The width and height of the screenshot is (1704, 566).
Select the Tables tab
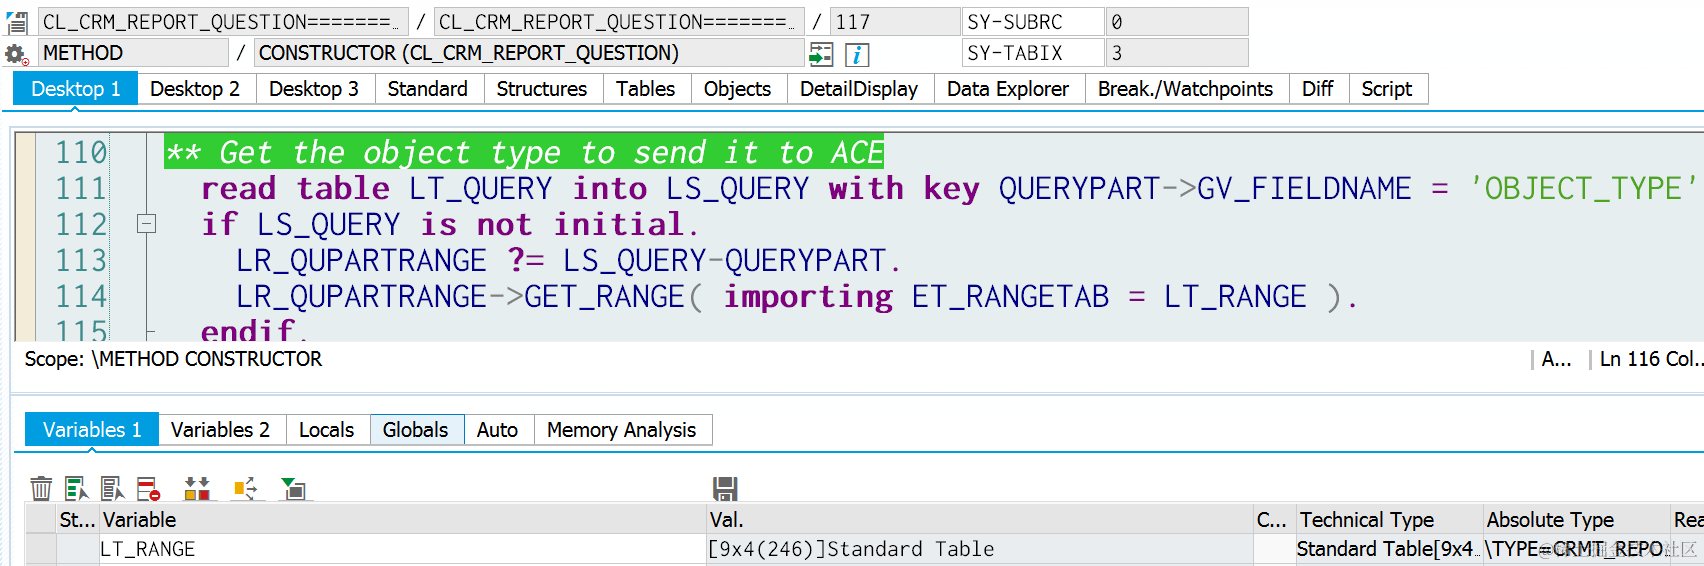[x=646, y=89]
